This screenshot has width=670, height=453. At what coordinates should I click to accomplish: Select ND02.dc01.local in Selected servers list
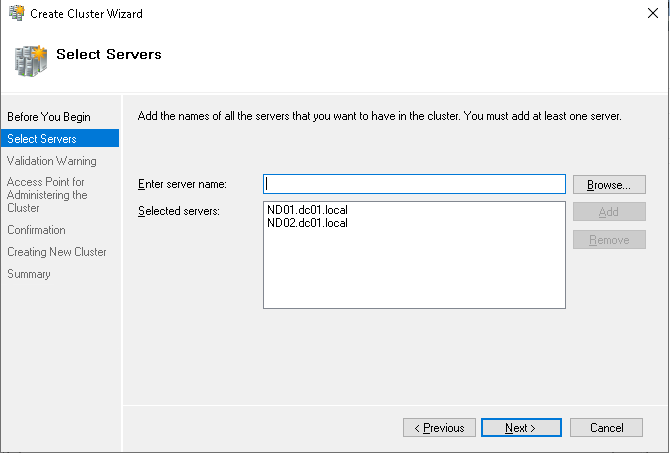click(307, 223)
